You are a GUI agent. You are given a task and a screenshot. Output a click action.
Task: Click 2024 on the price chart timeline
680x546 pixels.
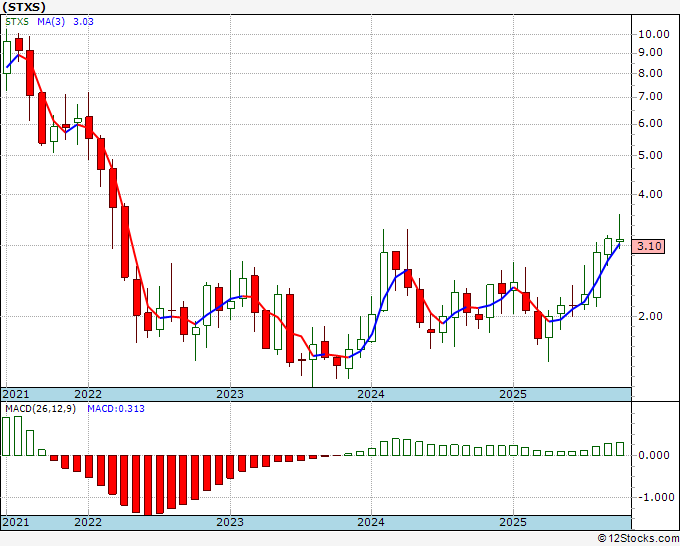click(x=371, y=394)
